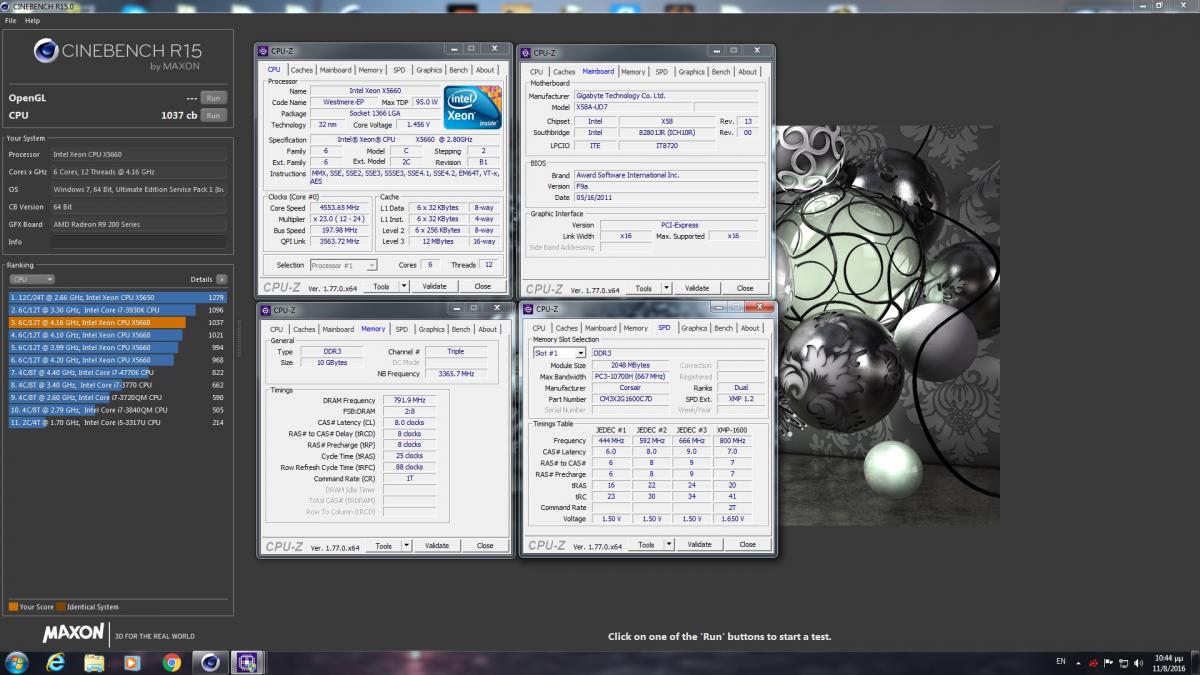Click title bar icon of CPU-Z Memory-tab window
This screenshot has width=1200, height=675.
click(265, 310)
